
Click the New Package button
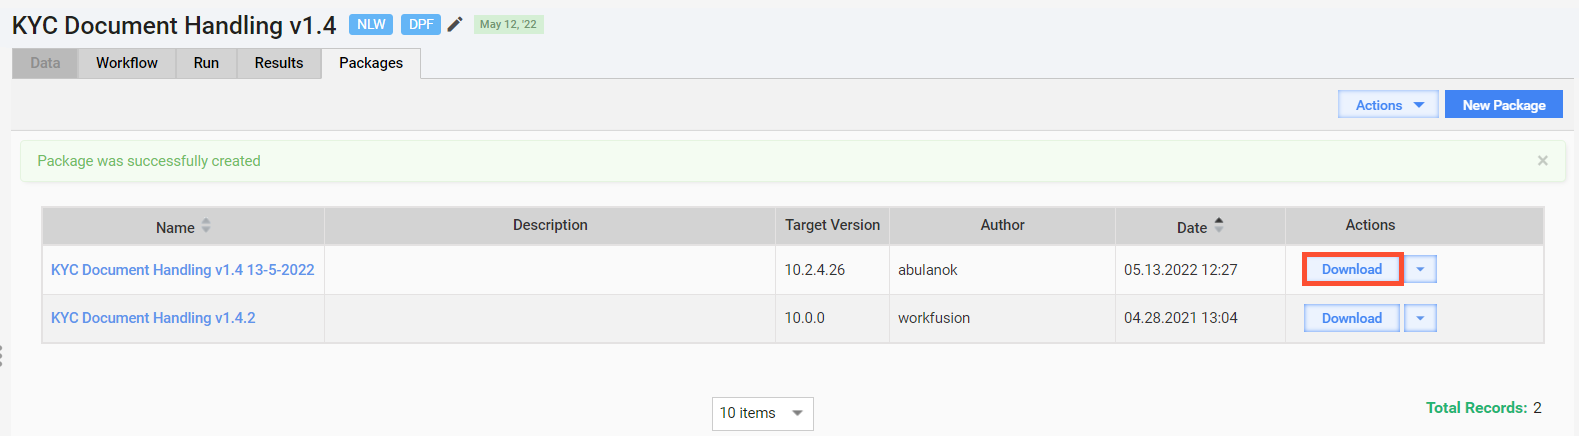[x=1504, y=105]
